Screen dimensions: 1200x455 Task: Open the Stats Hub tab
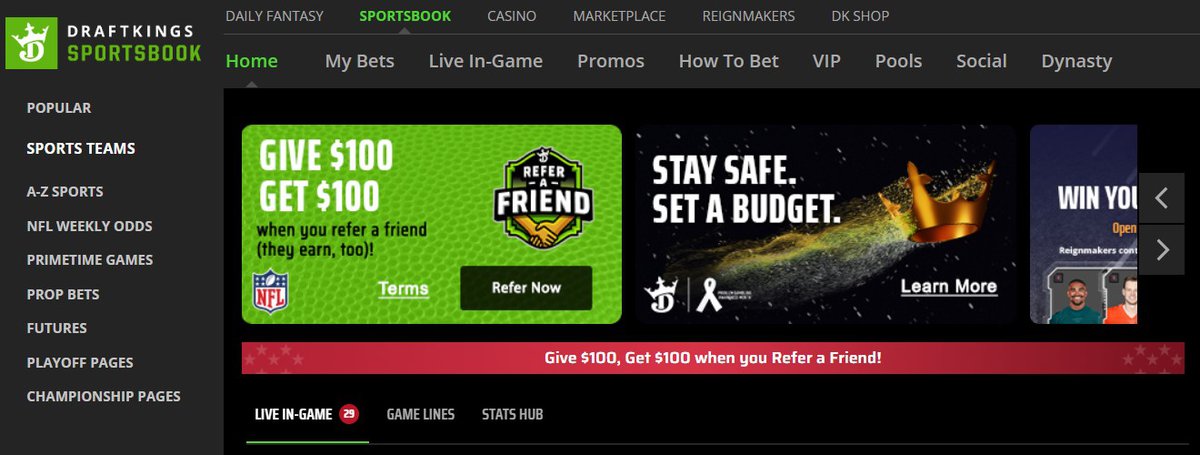click(x=512, y=414)
